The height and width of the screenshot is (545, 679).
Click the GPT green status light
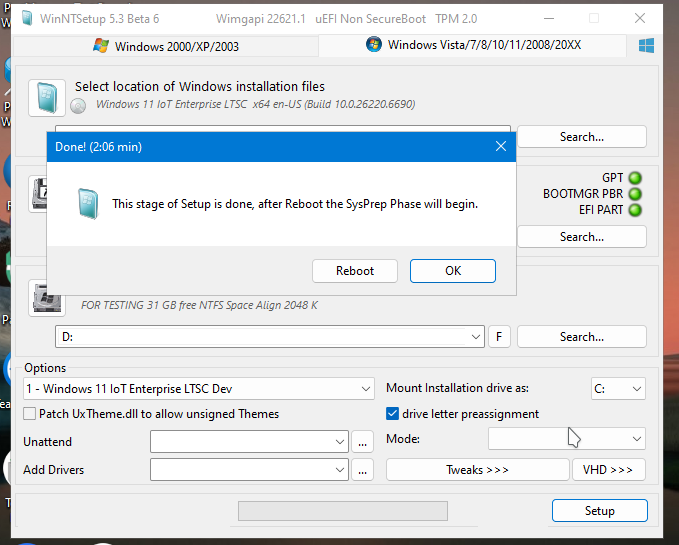pyautogui.click(x=635, y=178)
